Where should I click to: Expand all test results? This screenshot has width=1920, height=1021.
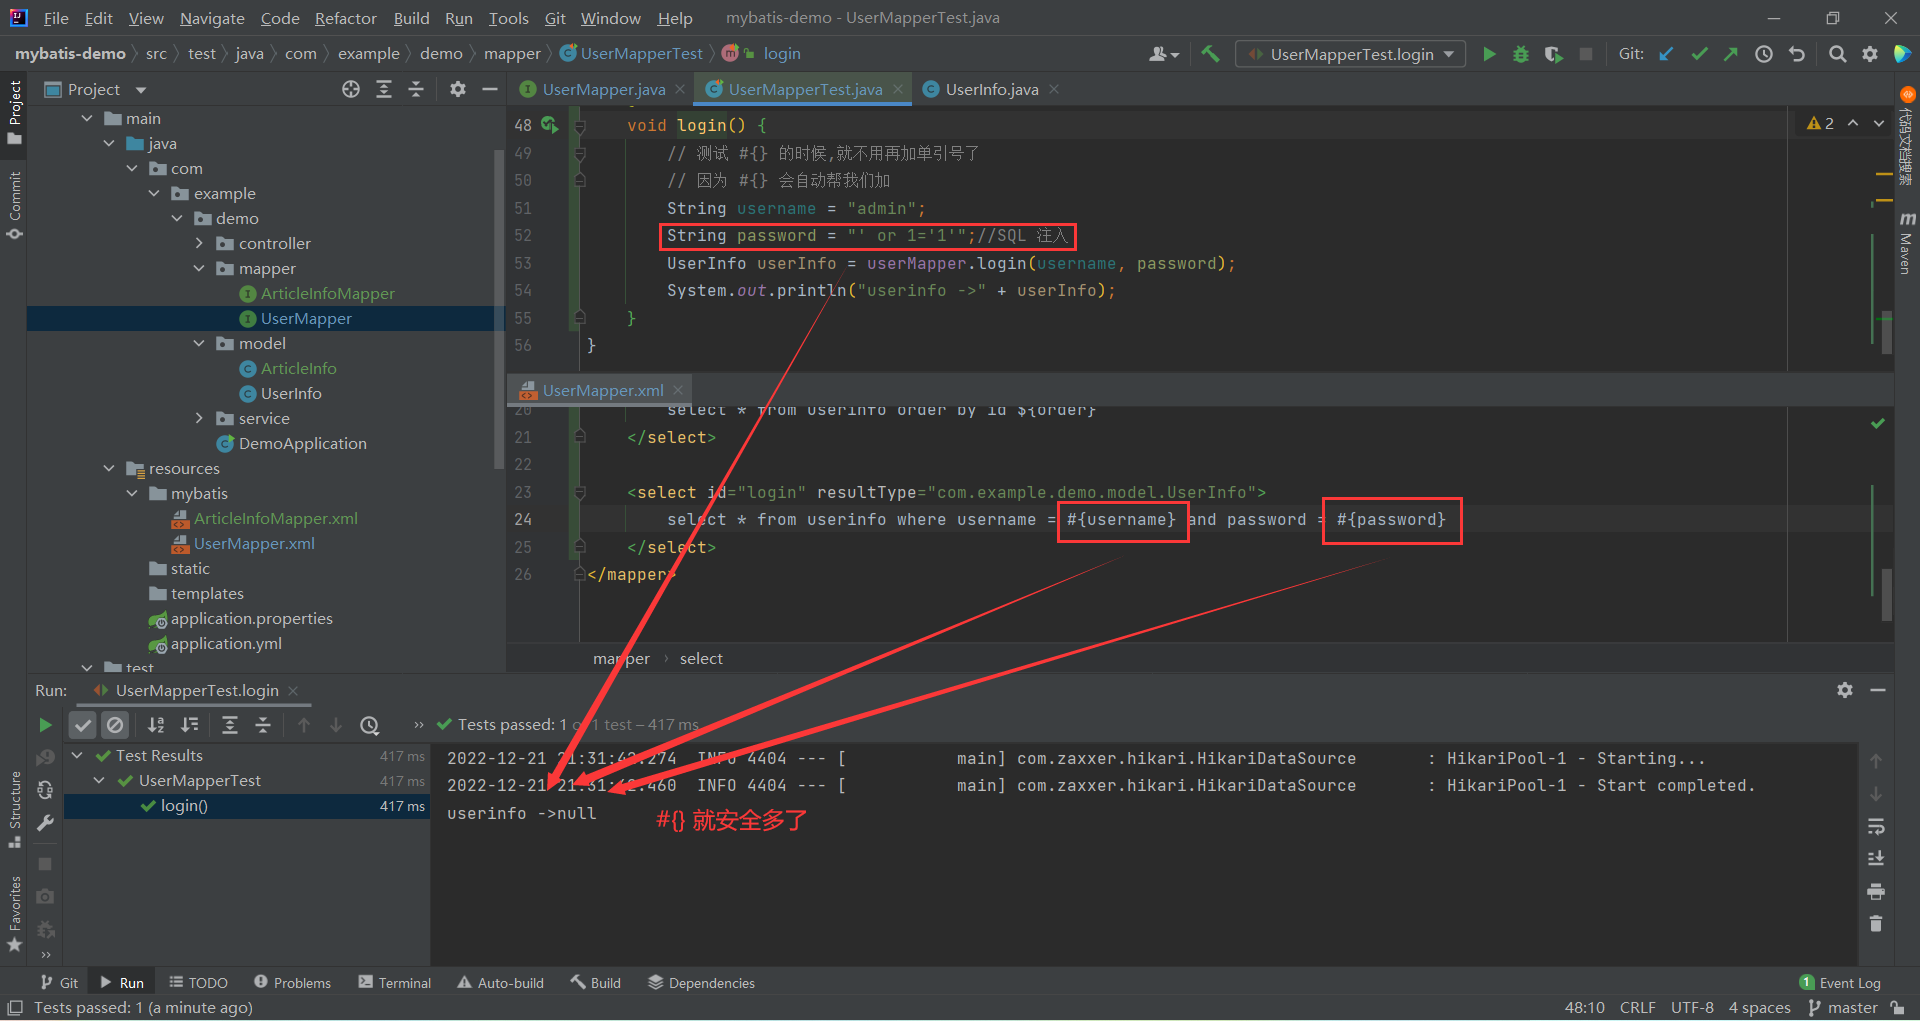click(x=230, y=725)
